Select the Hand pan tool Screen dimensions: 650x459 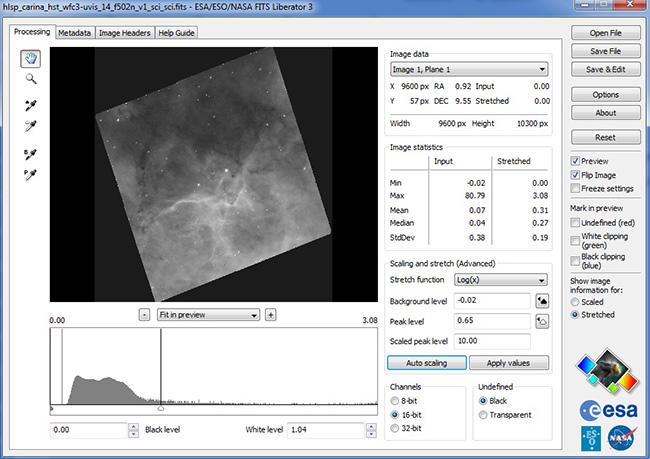[x=31, y=58]
